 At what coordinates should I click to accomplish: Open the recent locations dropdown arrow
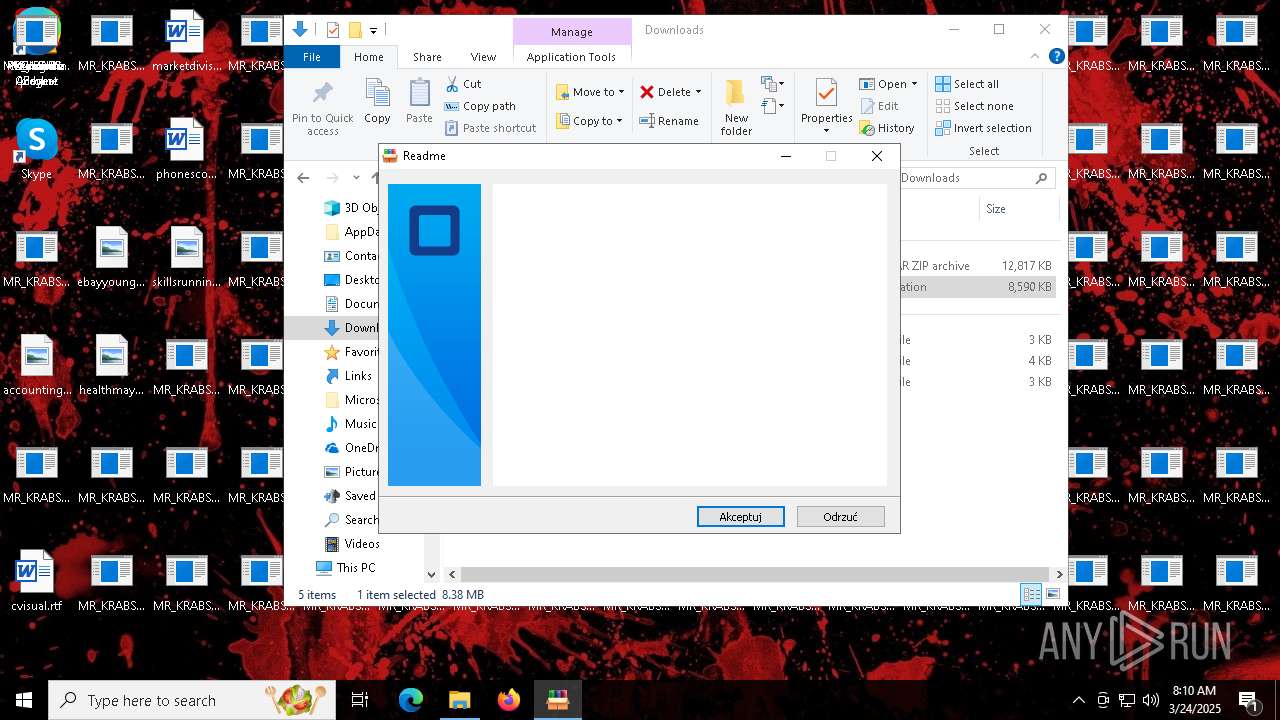tap(356, 178)
